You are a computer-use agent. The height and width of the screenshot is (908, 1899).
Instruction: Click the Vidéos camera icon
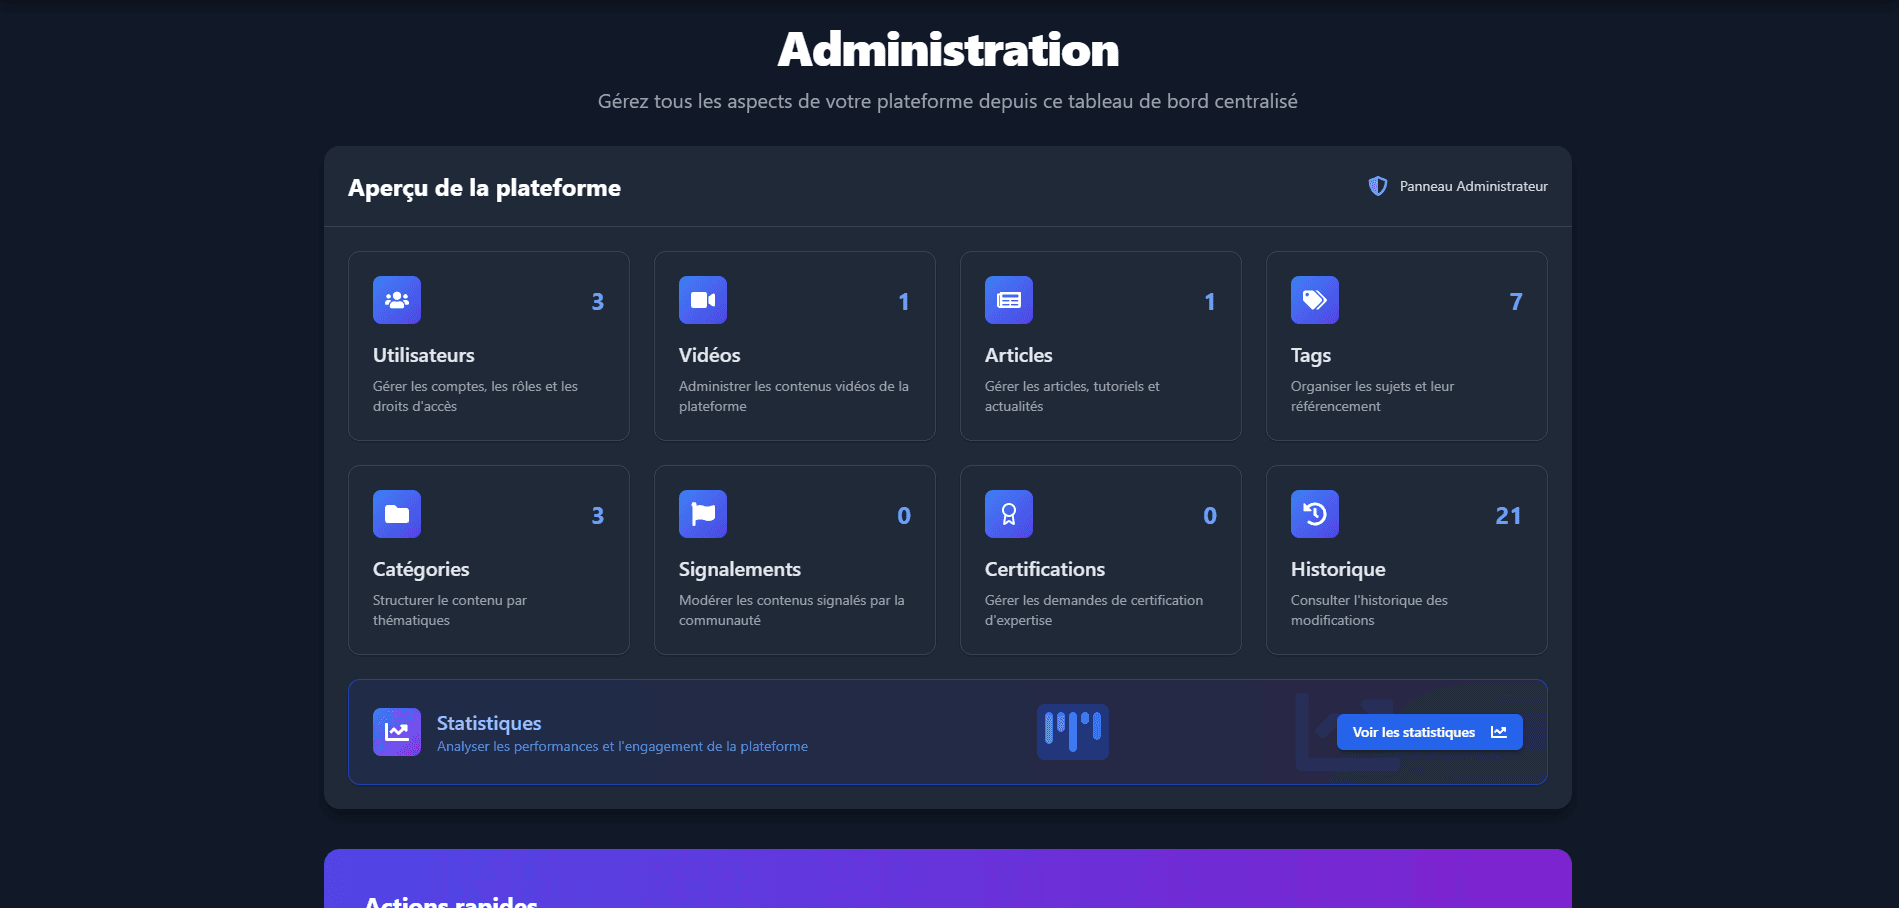702,299
